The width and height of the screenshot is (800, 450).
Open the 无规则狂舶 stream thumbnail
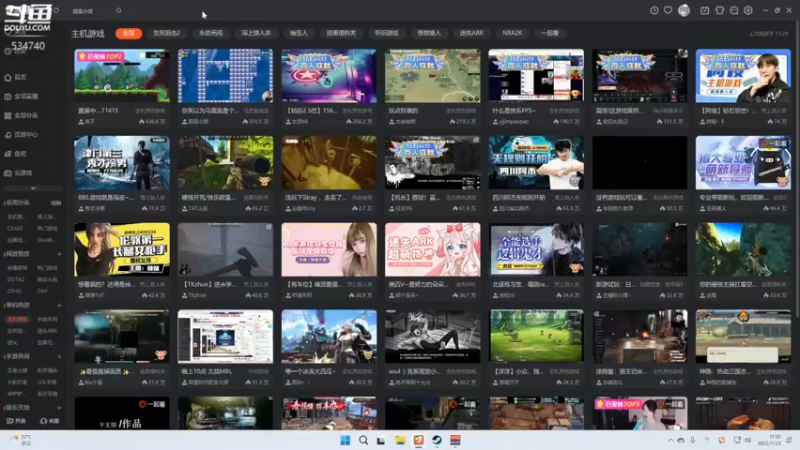click(x=536, y=163)
